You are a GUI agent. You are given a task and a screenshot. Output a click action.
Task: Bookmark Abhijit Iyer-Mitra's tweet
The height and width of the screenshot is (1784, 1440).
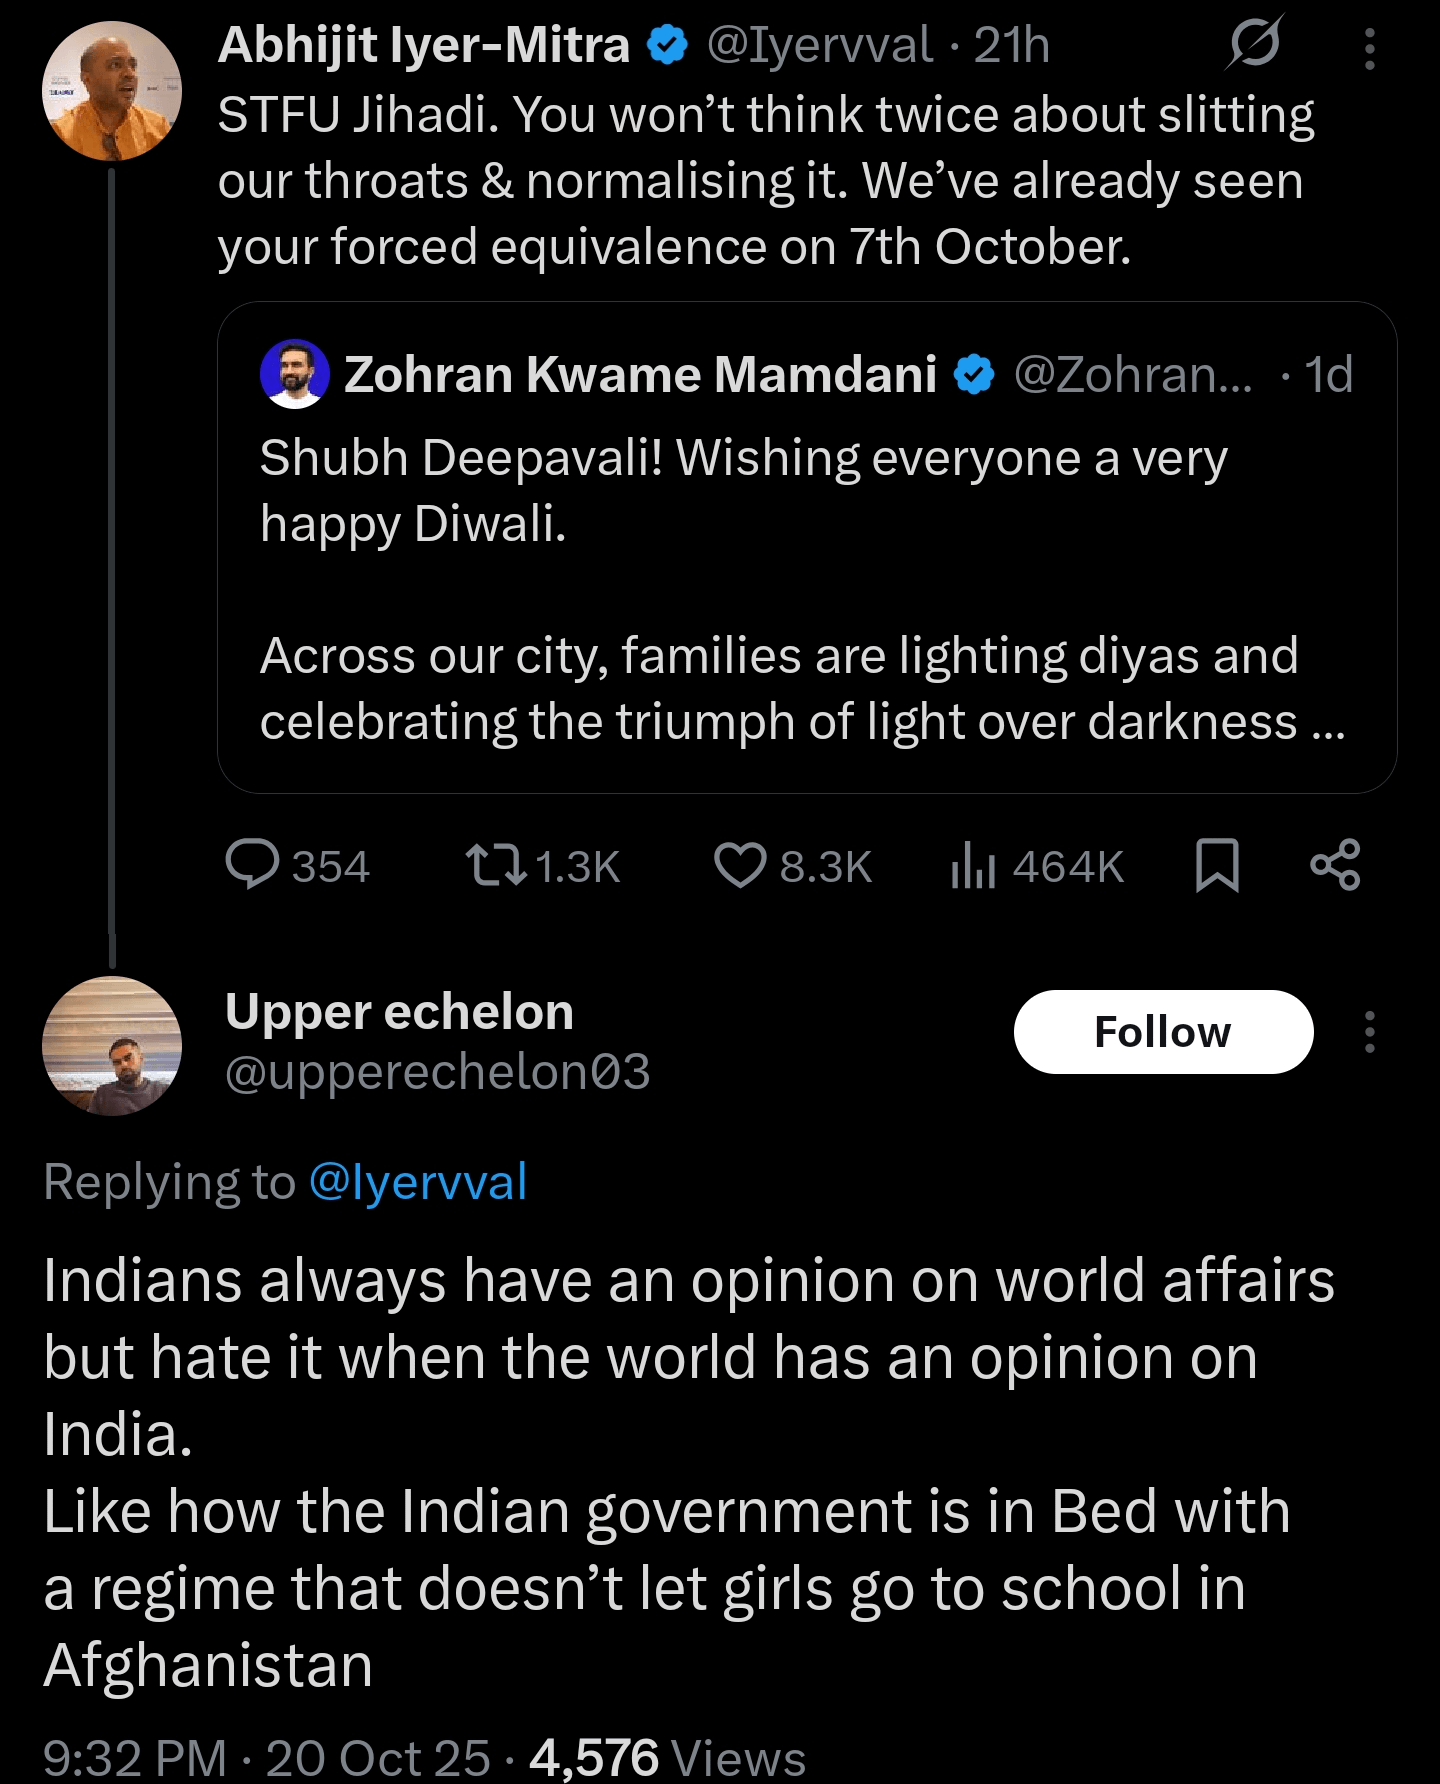pos(1217,866)
